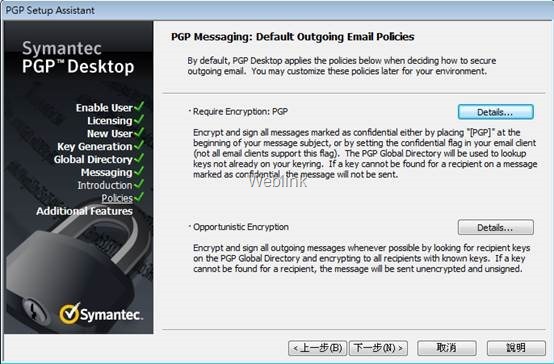This screenshot has width=554, height=364.
Task: Select the Additional Features step in sidebar
Action: tap(84, 211)
